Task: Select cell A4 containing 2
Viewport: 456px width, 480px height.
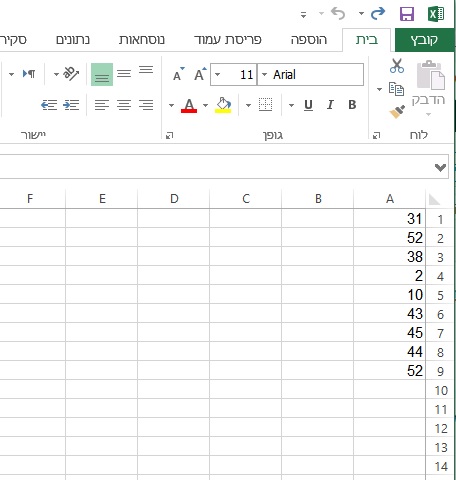Action: [390, 276]
